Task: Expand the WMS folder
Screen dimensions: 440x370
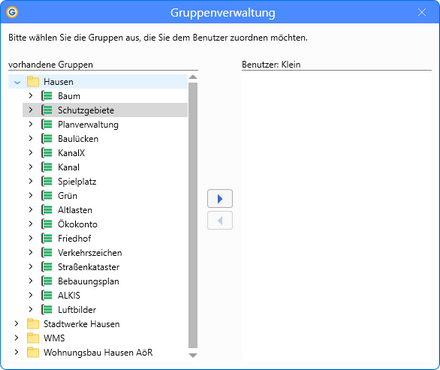Action: pos(17,338)
